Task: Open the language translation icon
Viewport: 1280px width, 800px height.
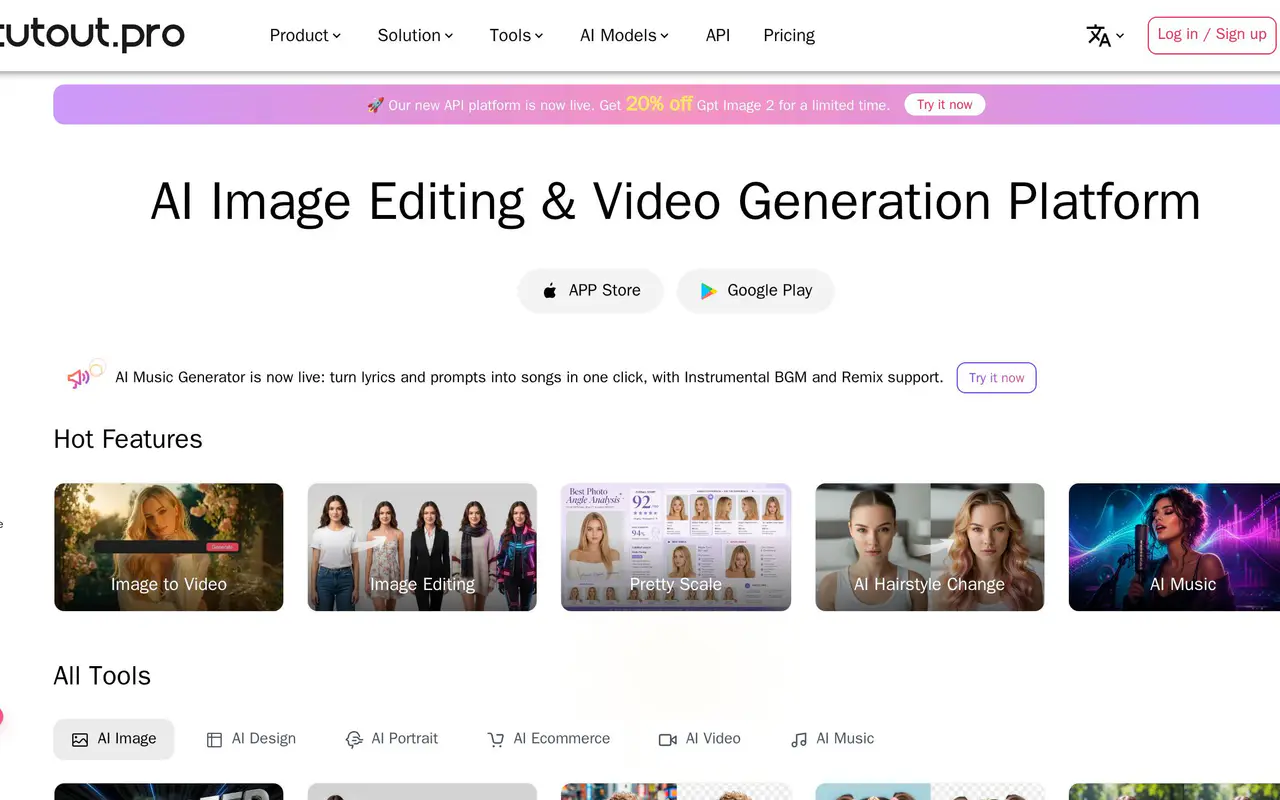Action: (1098, 36)
